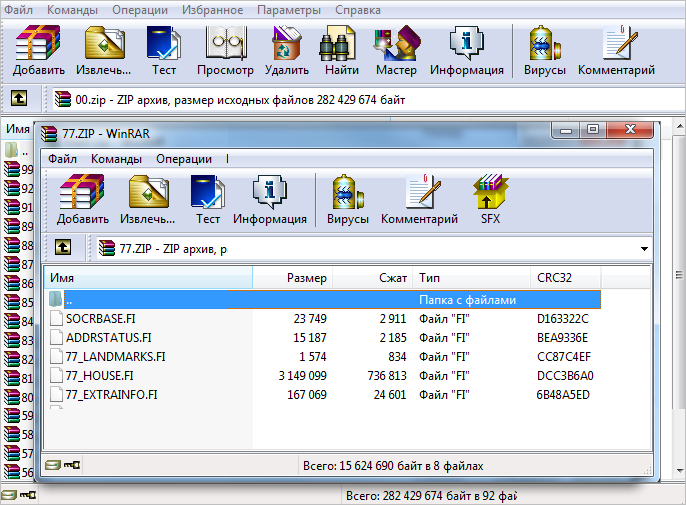Click 77.ZIP archive path field
The height and width of the screenshot is (505, 686).
pos(374,249)
